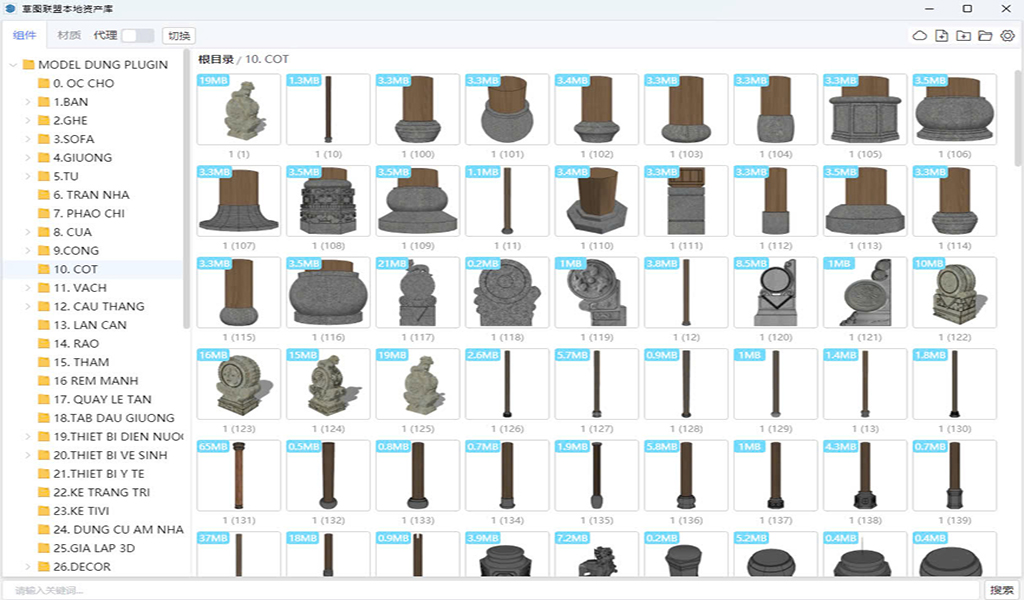Image resolution: width=1024 pixels, height=600 pixels.
Task: Click the 7. PHAO CHI folder icon
Action: click(x=43, y=214)
